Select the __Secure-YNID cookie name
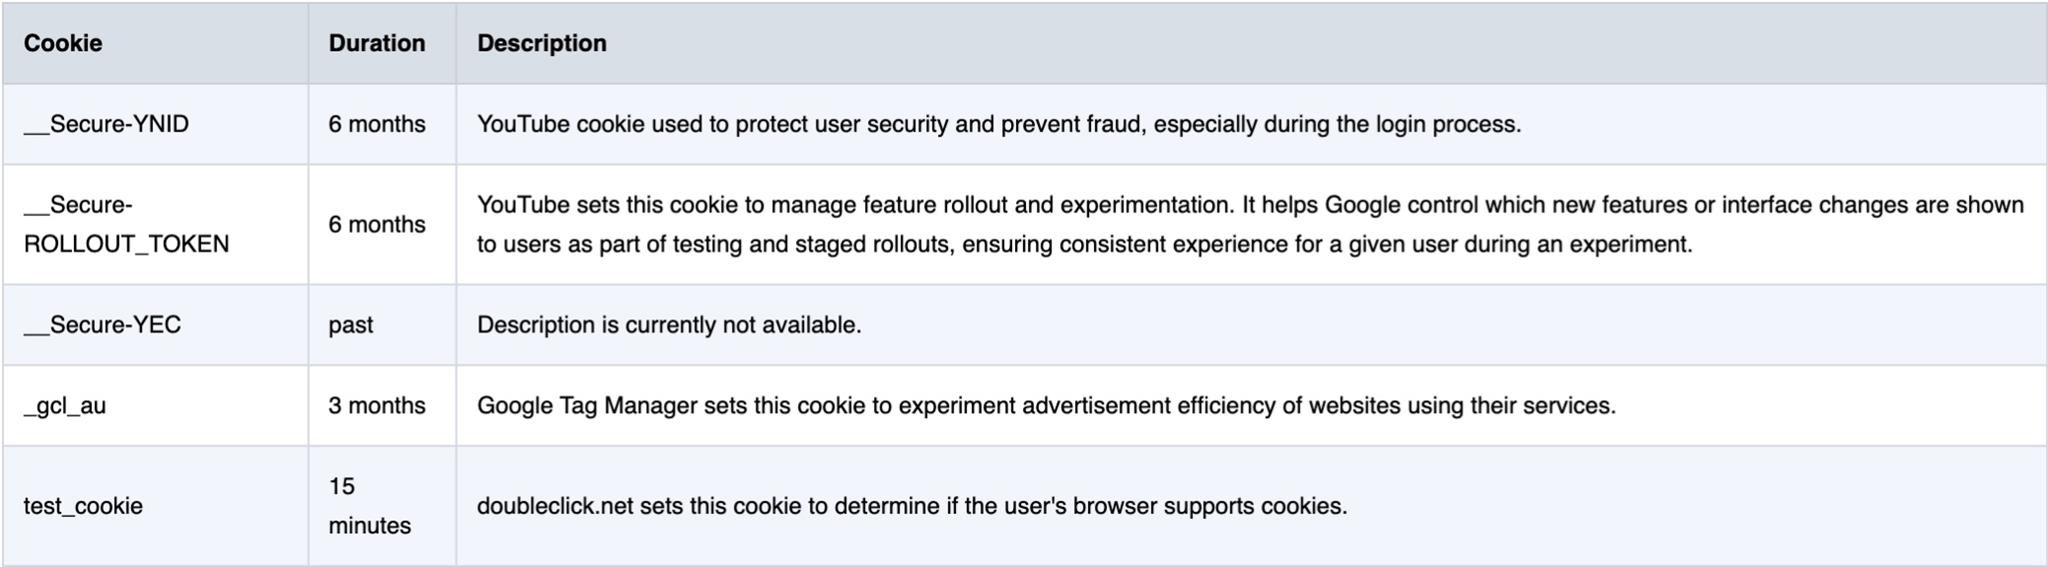2048x567 pixels. click(106, 124)
